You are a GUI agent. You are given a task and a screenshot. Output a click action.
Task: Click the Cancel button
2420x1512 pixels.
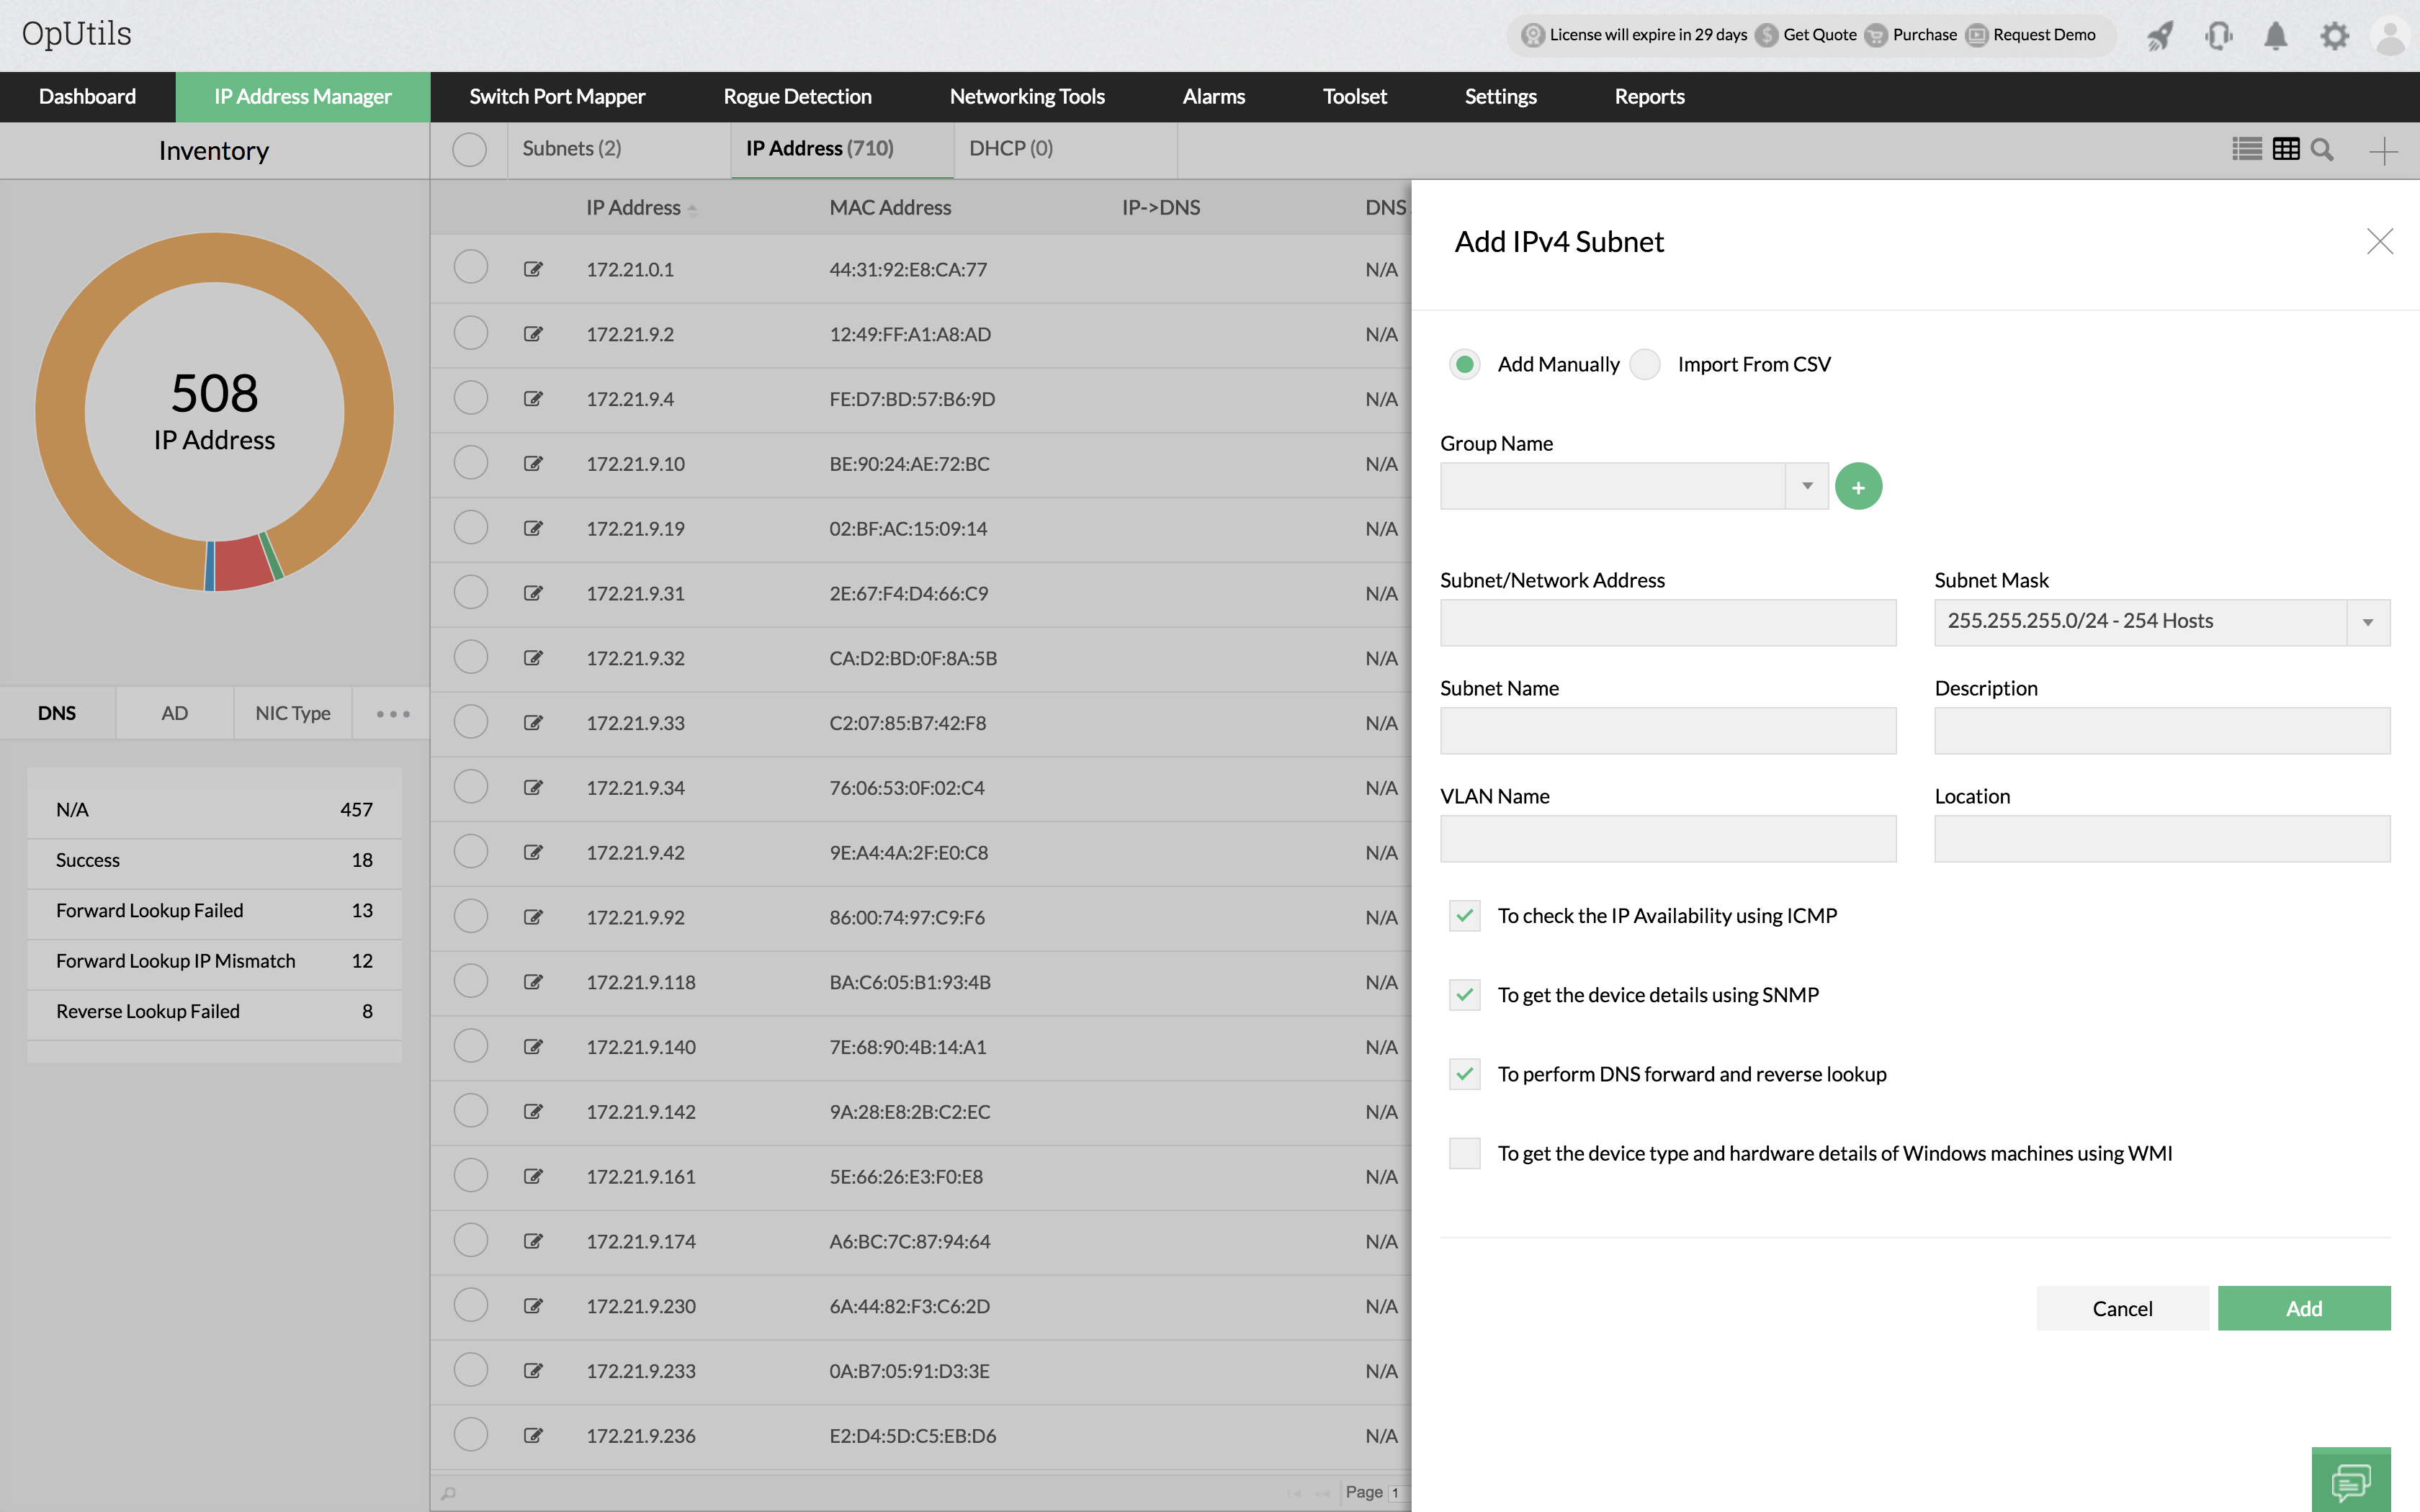tap(2122, 1308)
